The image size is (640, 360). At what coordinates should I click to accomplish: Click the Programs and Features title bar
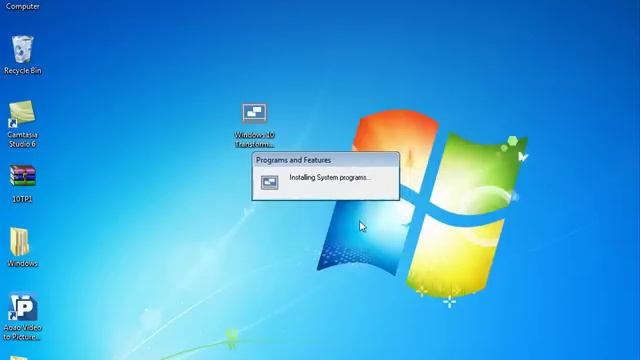(x=326, y=160)
